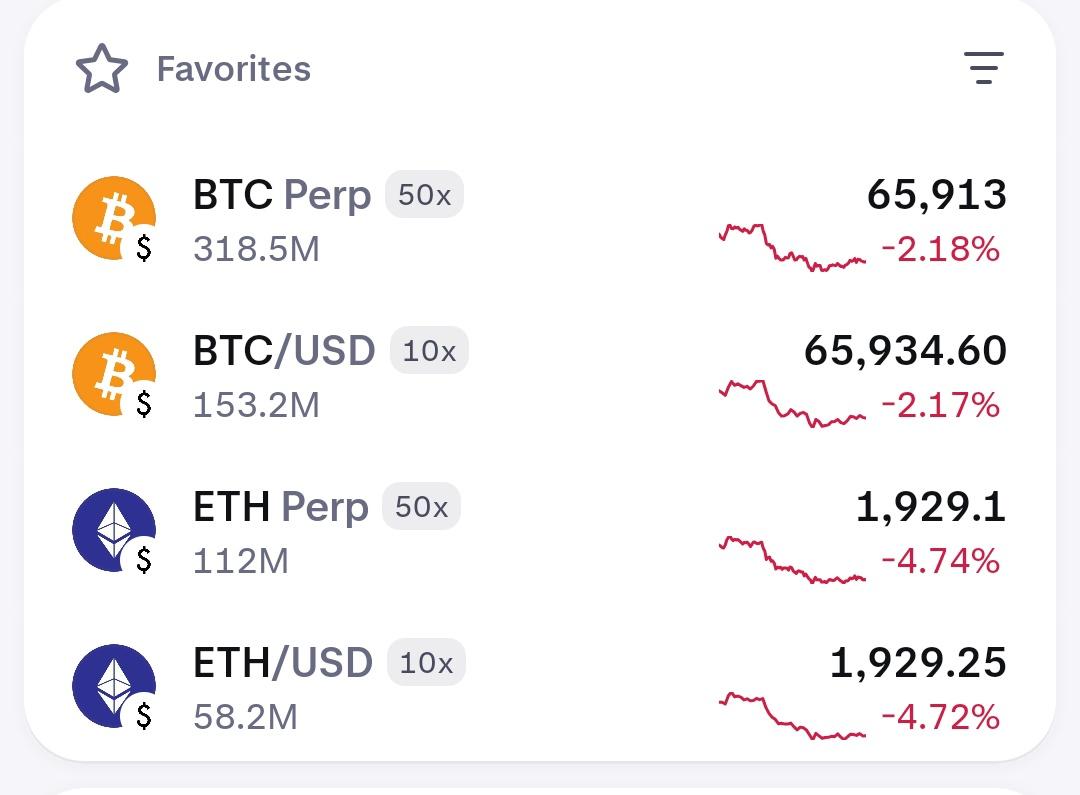Open the BTC/USD market name
This screenshot has width=1080, height=795.
click(x=284, y=351)
